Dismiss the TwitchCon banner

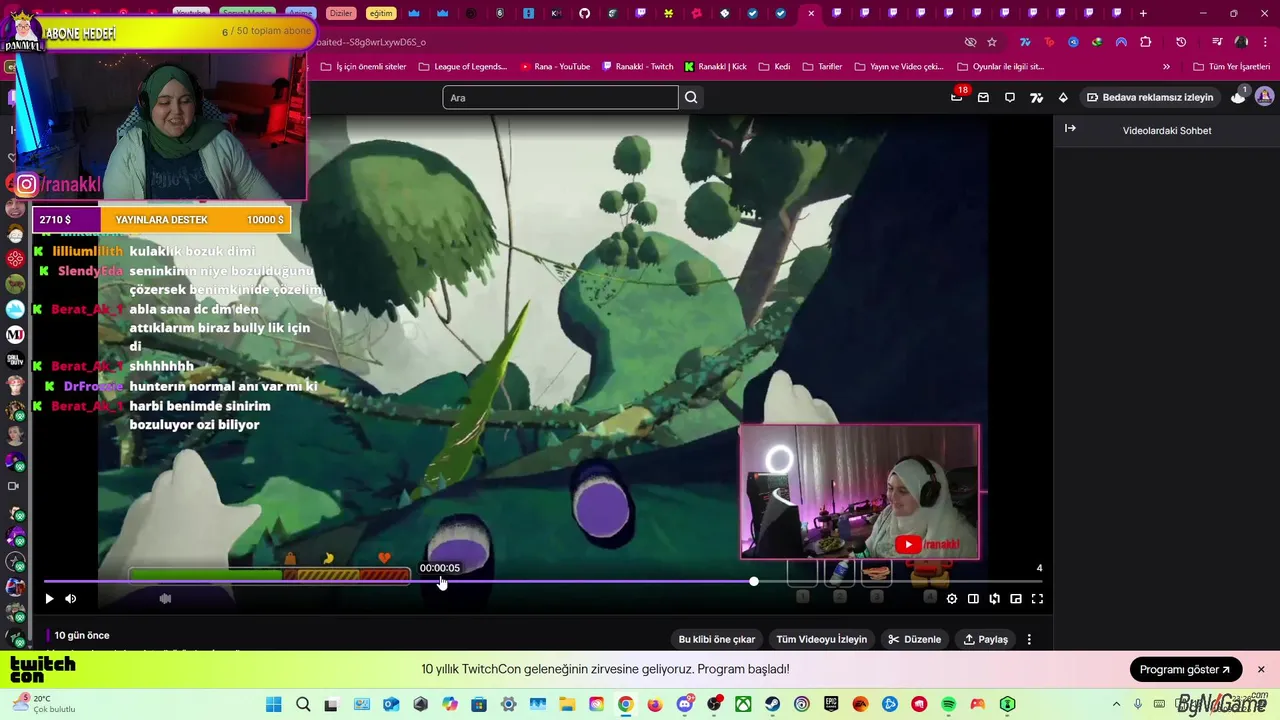(x=1261, y=669)
